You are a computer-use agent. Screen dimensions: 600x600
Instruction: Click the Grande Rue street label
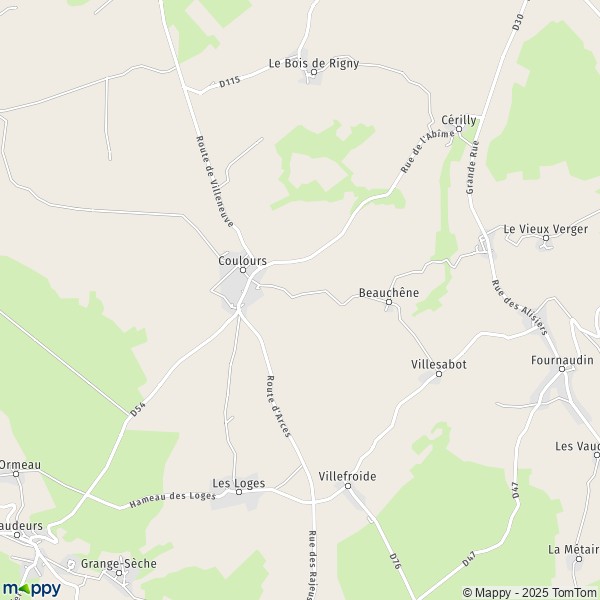coord(473,167)
